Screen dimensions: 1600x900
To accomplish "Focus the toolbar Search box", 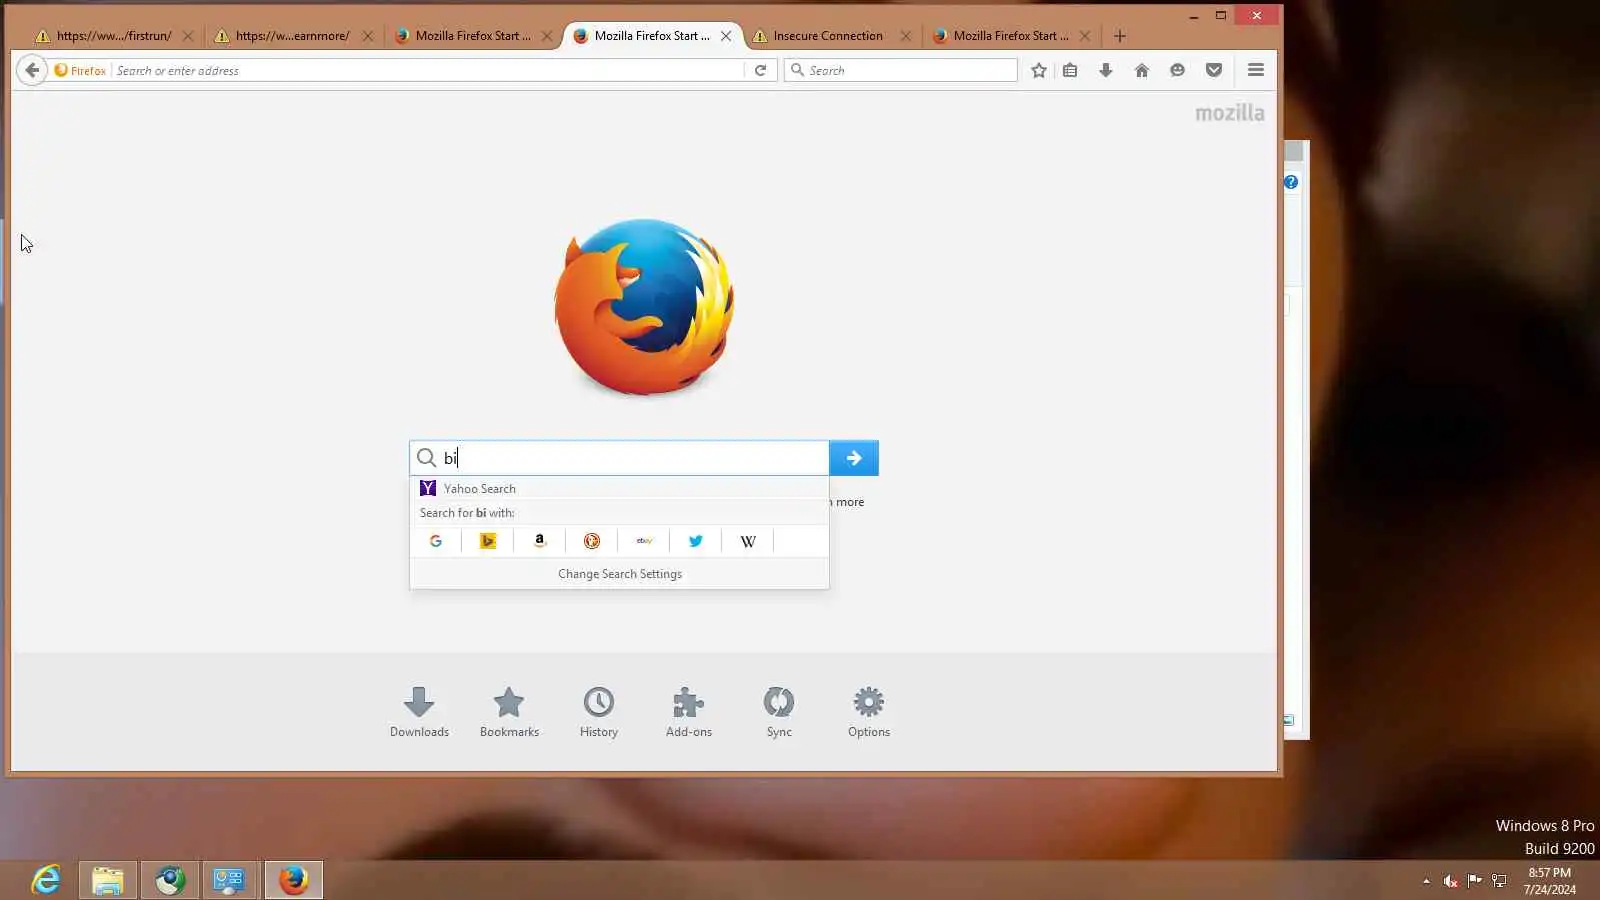I will 901,70.
